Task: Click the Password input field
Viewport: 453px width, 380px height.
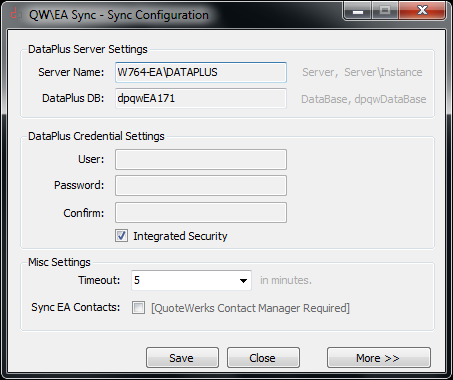Action: pos(201,185)
